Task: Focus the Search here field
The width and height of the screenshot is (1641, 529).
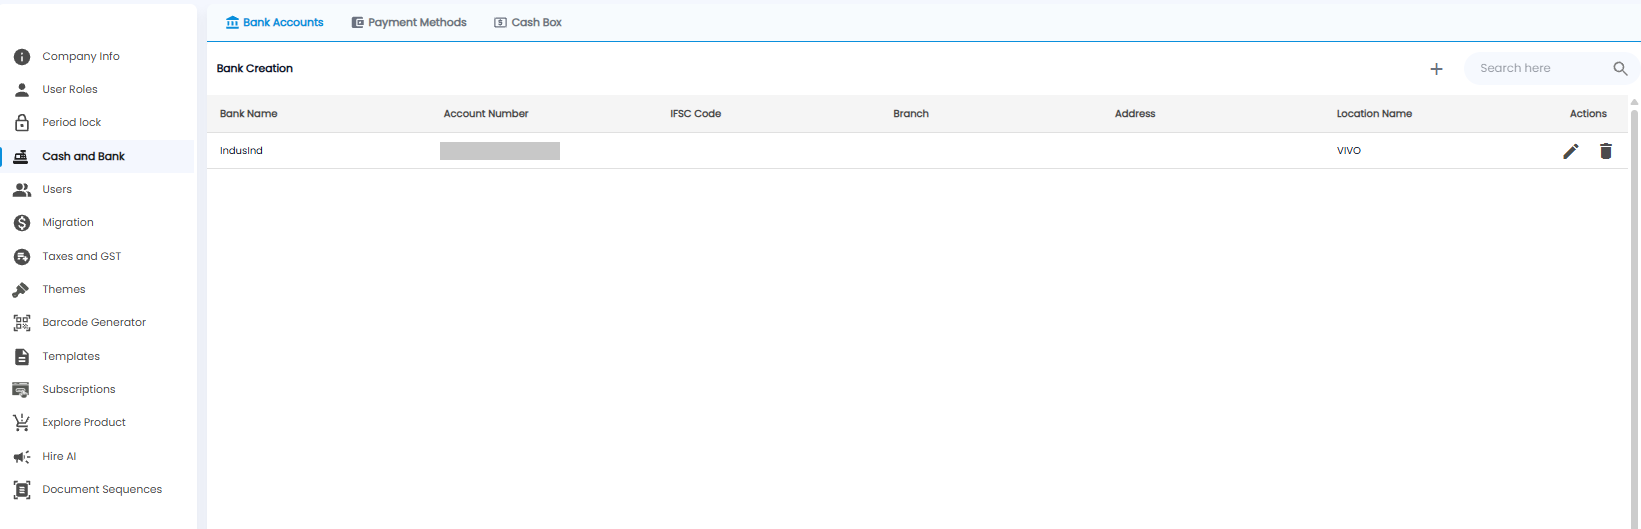Action: click(1540, 69)
